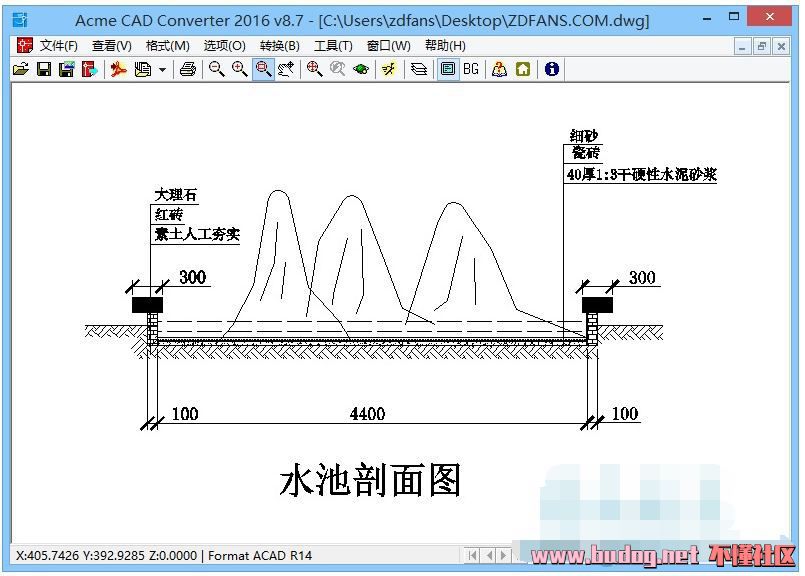This screenshot has width=805, height=576.
Task: Click the Zoom out magnifier icon
Action: [x=216, y=69]
